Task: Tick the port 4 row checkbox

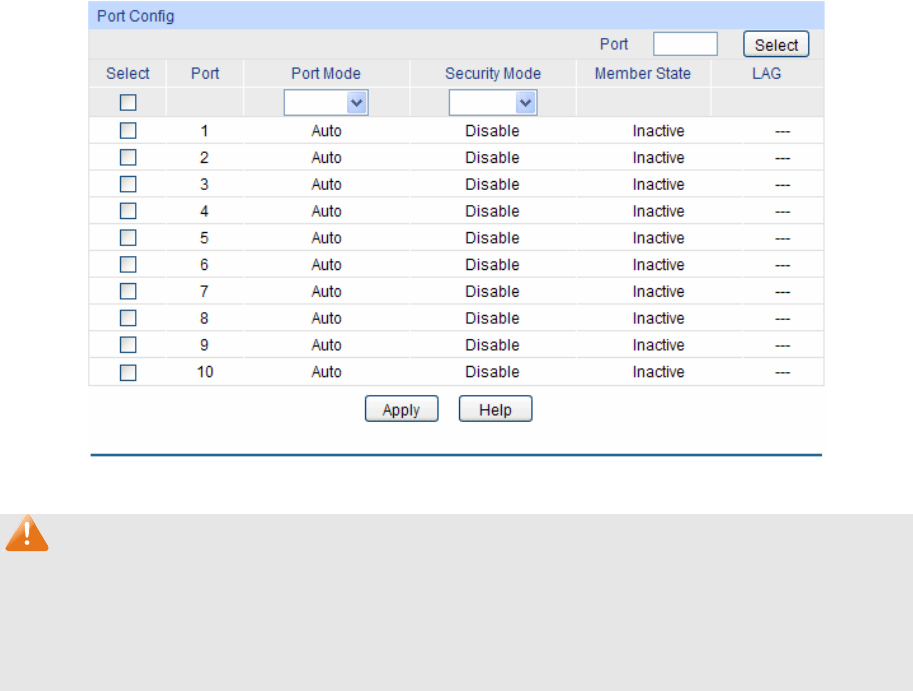Action: [128, 211]
